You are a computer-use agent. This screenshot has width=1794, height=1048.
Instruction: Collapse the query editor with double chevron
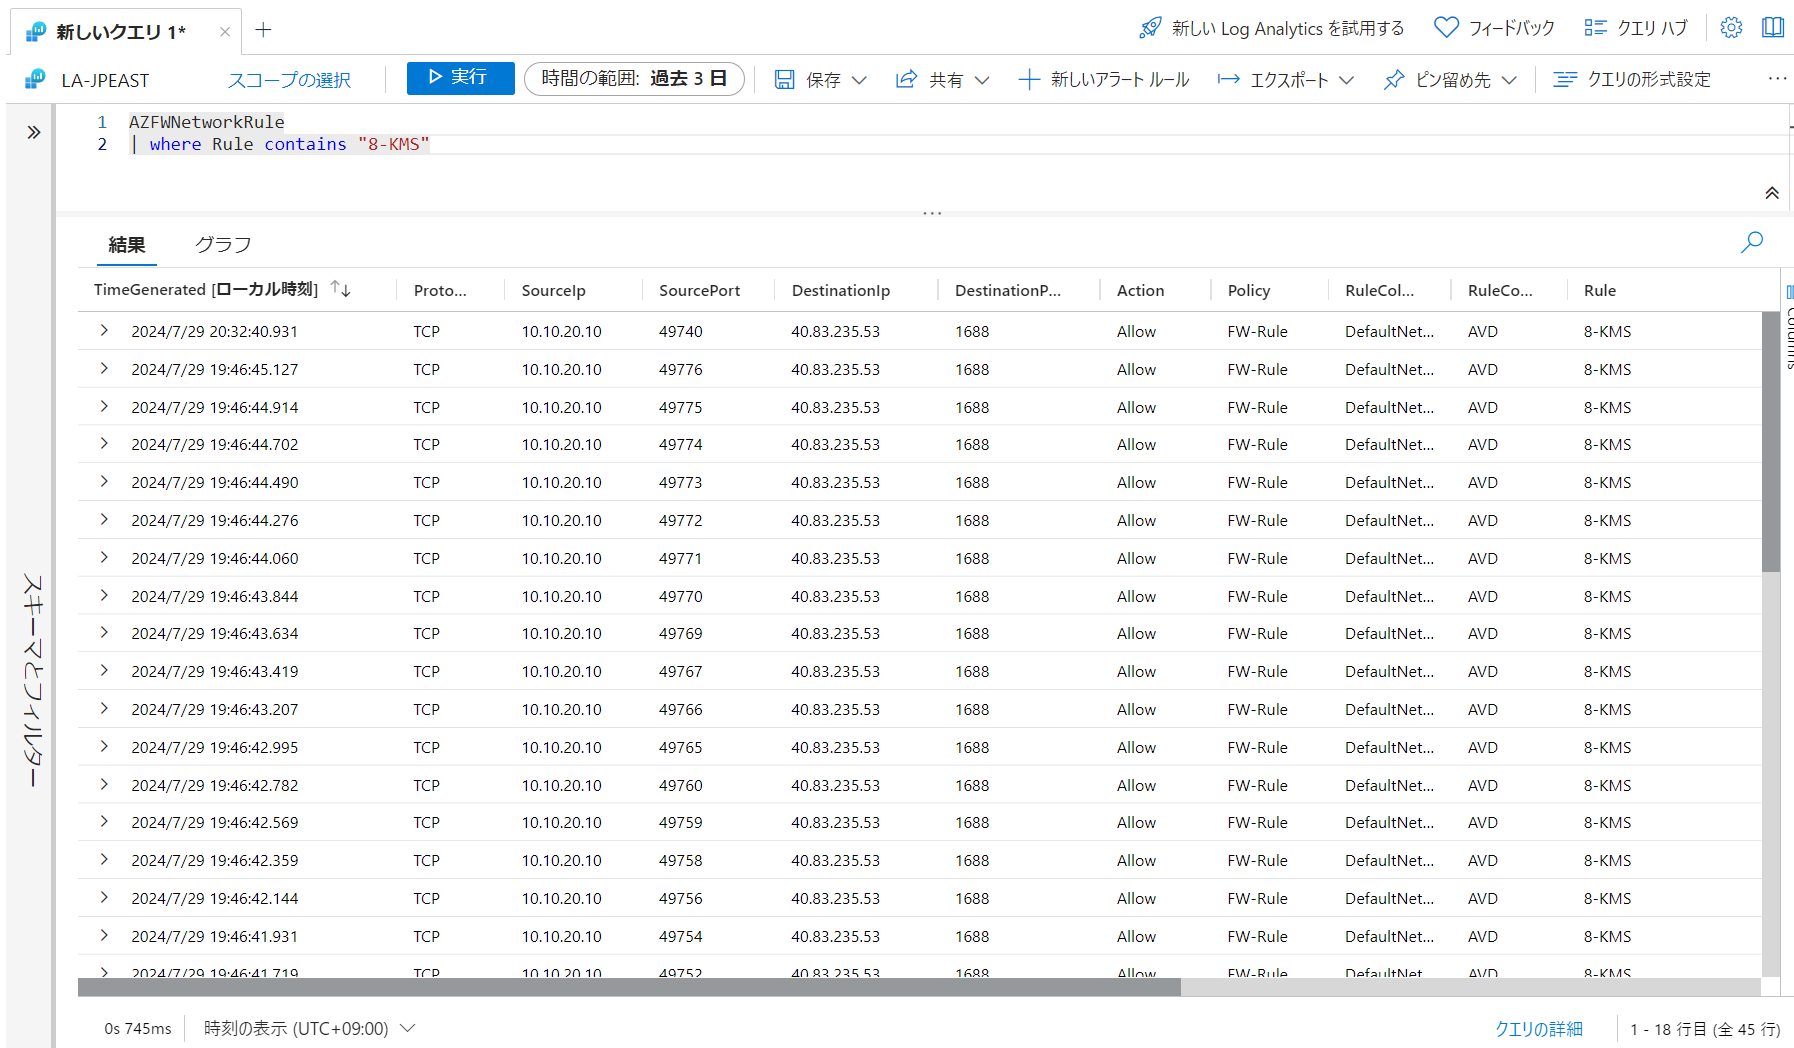[x=1772, y=193]
